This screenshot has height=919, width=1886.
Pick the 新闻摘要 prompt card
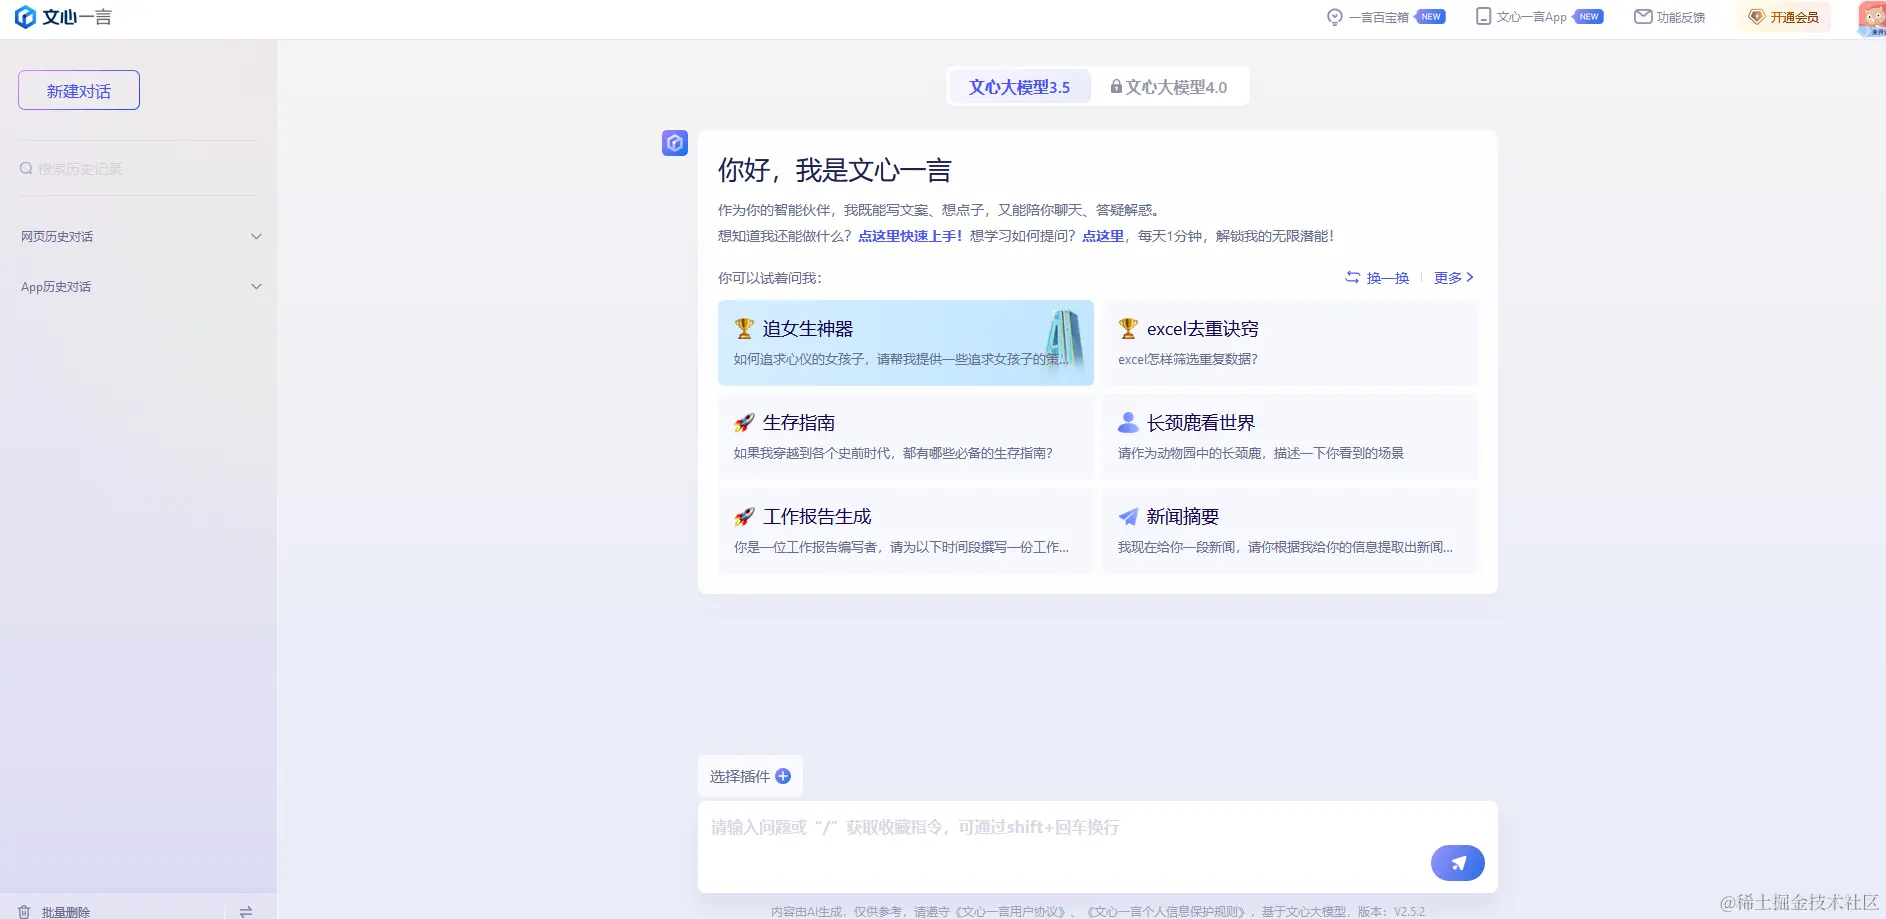[x=1290, y=531]
